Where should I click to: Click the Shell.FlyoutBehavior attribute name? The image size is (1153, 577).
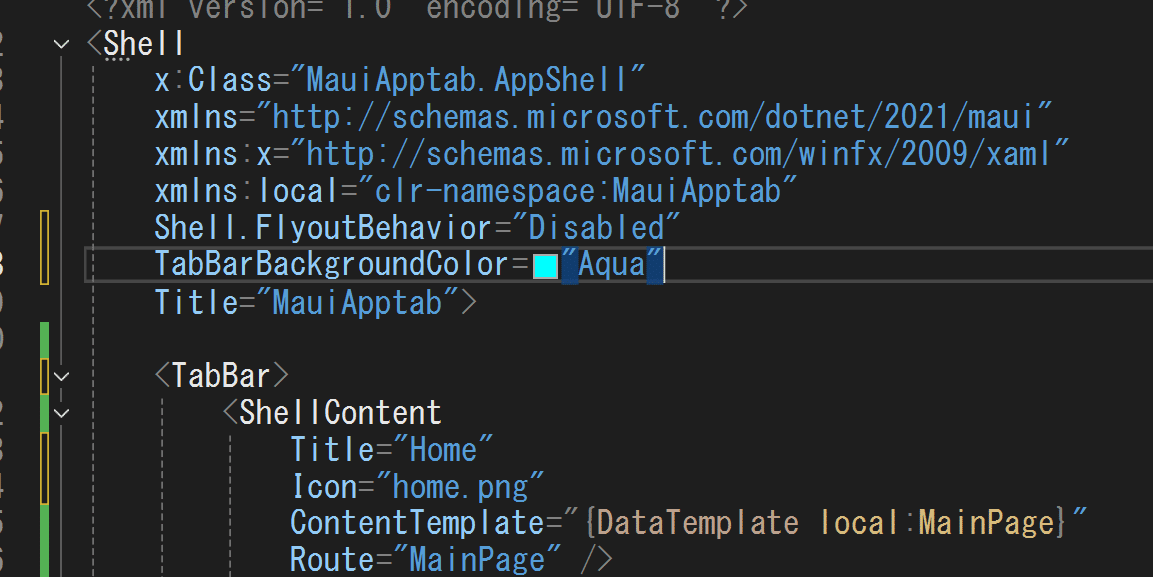pyautogui.click(x=323, y=228)
